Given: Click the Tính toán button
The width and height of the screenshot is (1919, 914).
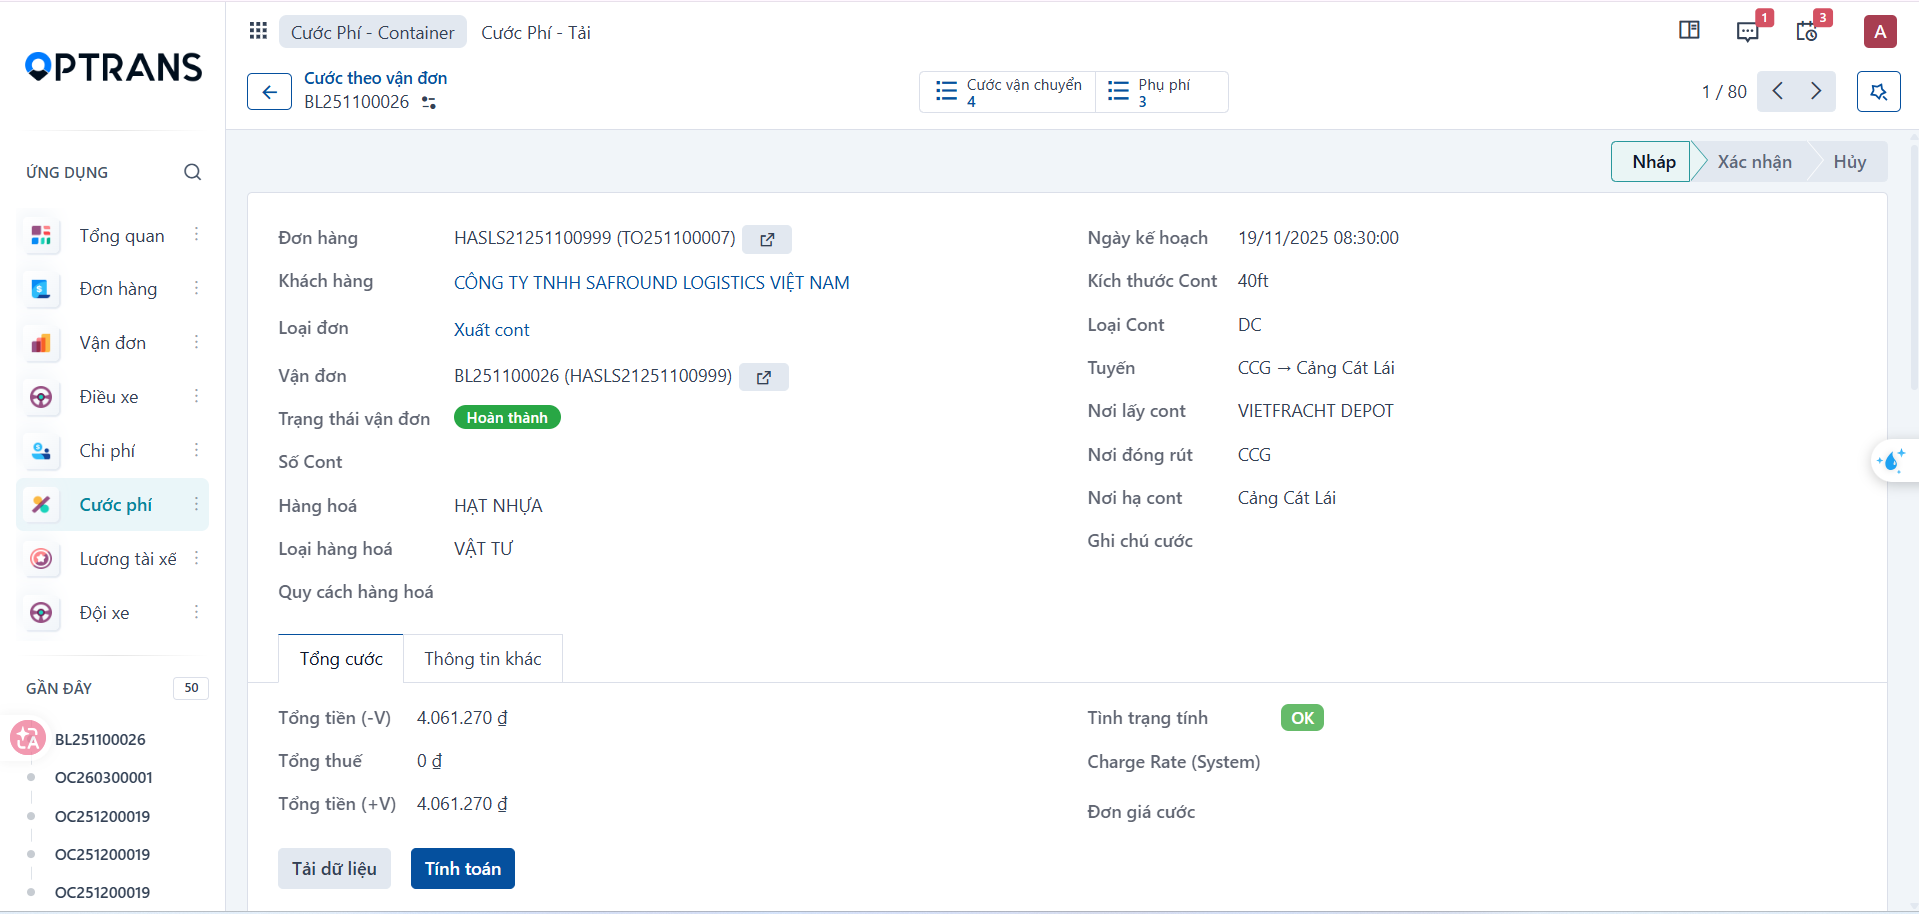Looking at the screenshot, I should click(463, 868).
